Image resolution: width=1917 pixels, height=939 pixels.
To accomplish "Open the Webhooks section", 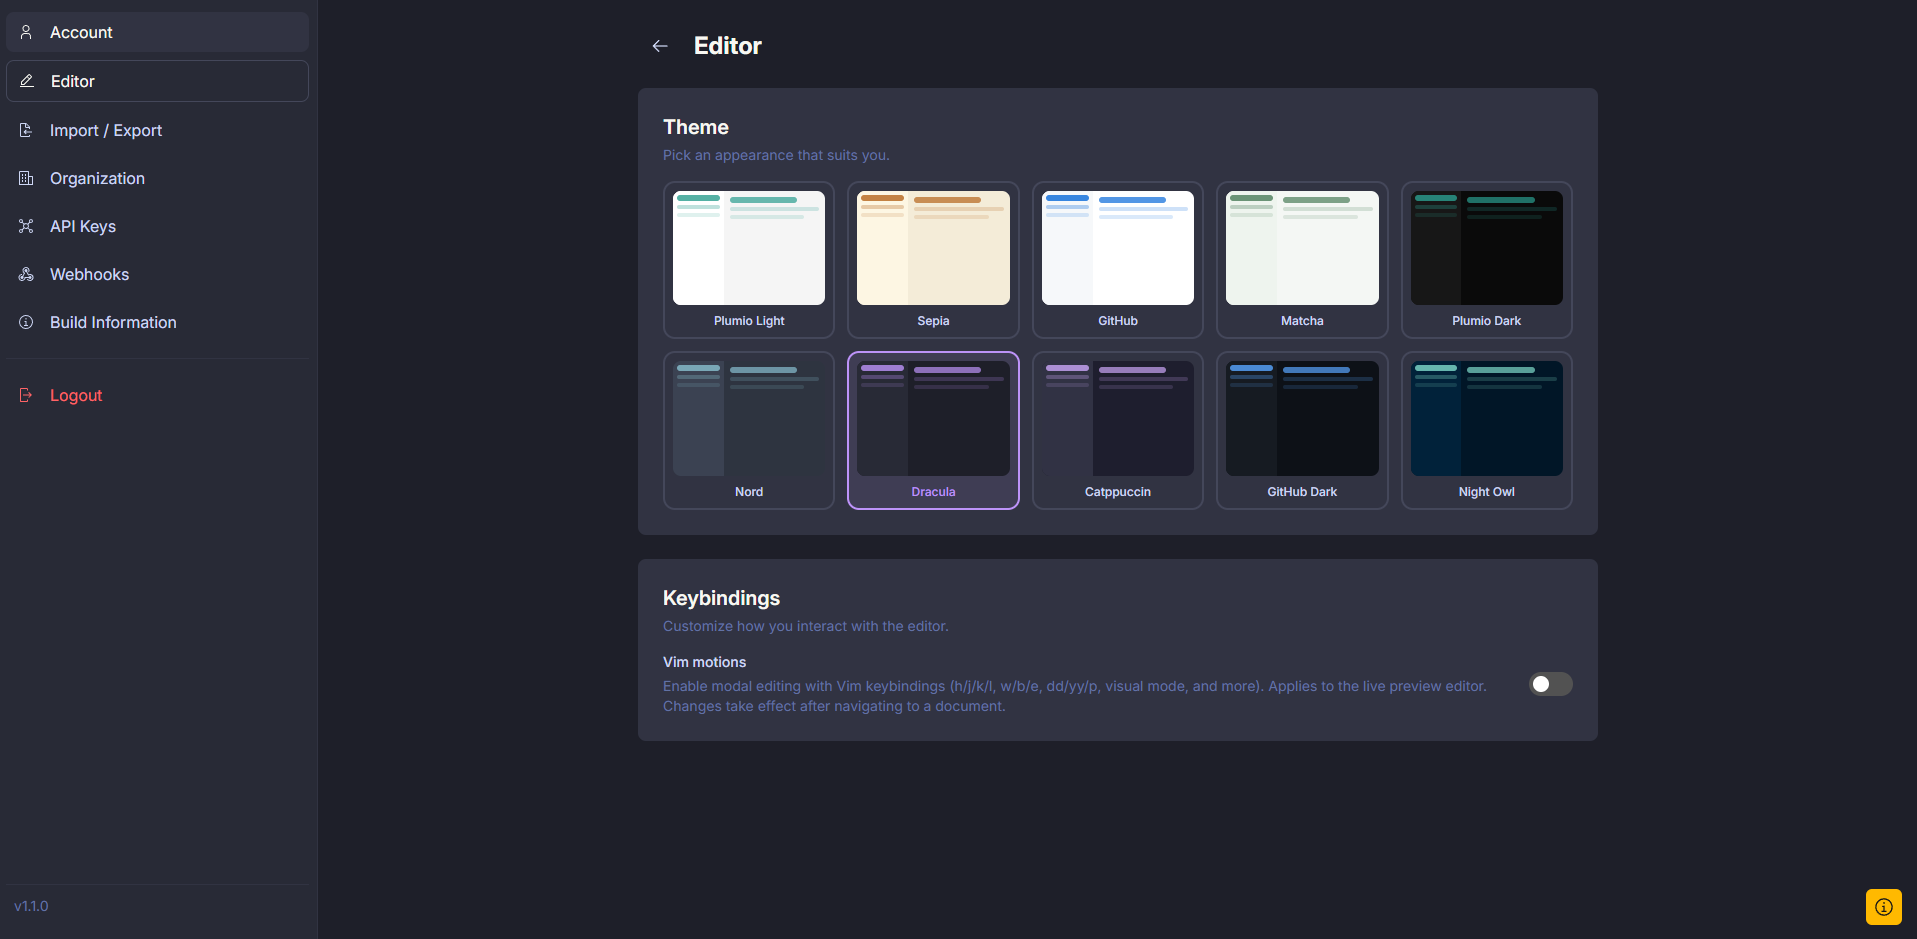I will click(x=157, y=274).
